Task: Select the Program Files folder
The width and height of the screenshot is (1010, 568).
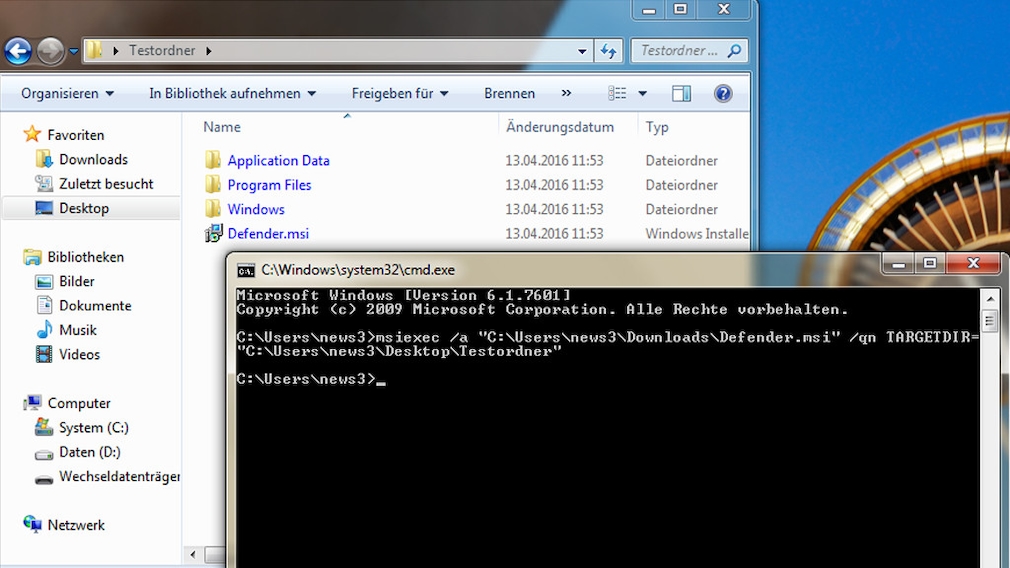Action: coord(268,185)
